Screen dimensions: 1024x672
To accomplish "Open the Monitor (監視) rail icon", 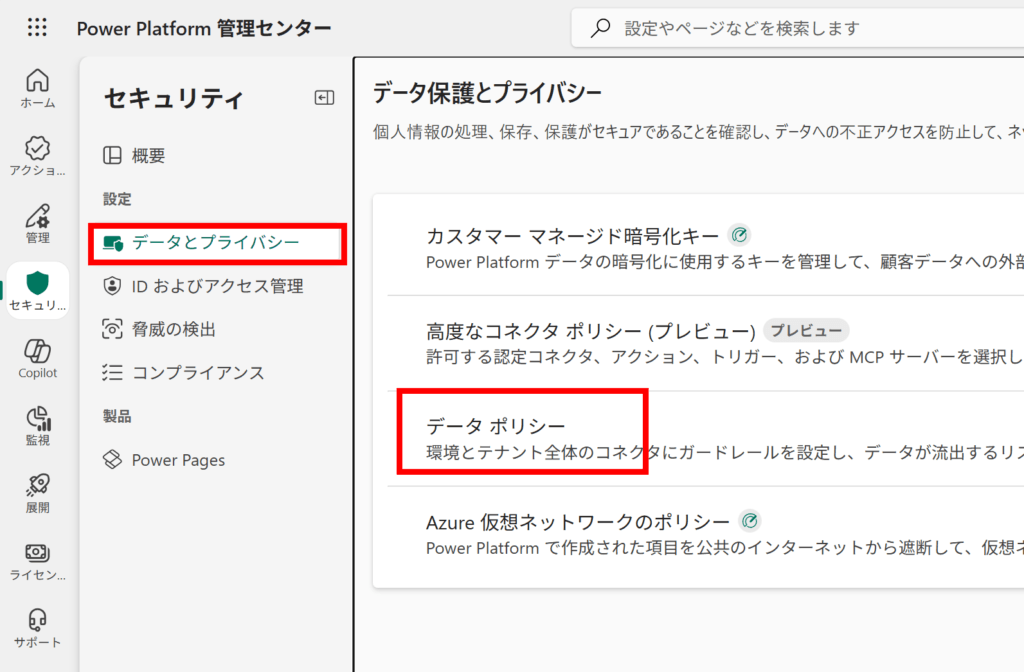I will tap(37, 425).
